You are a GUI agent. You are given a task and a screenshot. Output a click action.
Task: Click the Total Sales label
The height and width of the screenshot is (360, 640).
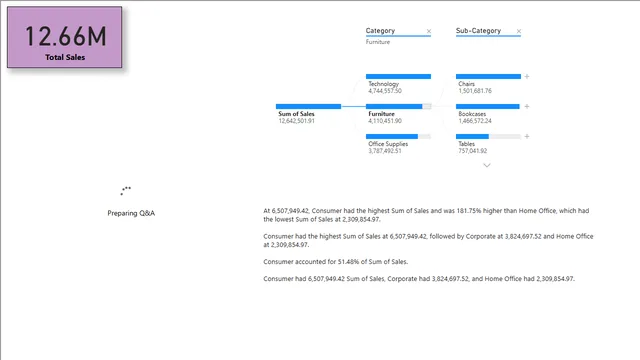tap(65, 58)
